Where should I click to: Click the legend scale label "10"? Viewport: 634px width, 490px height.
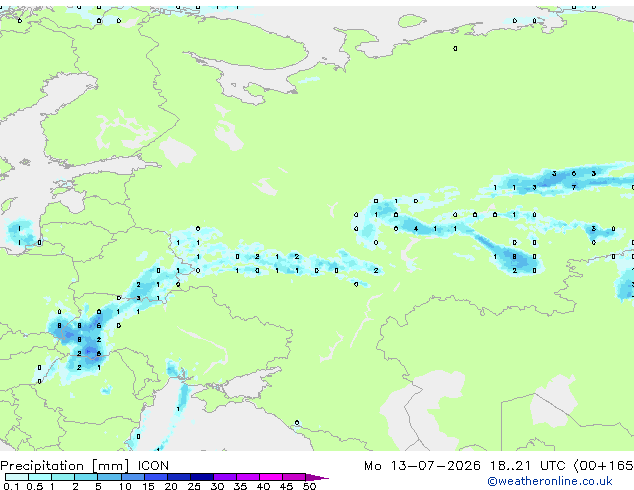pyautogui.click(x=125, y=486)
